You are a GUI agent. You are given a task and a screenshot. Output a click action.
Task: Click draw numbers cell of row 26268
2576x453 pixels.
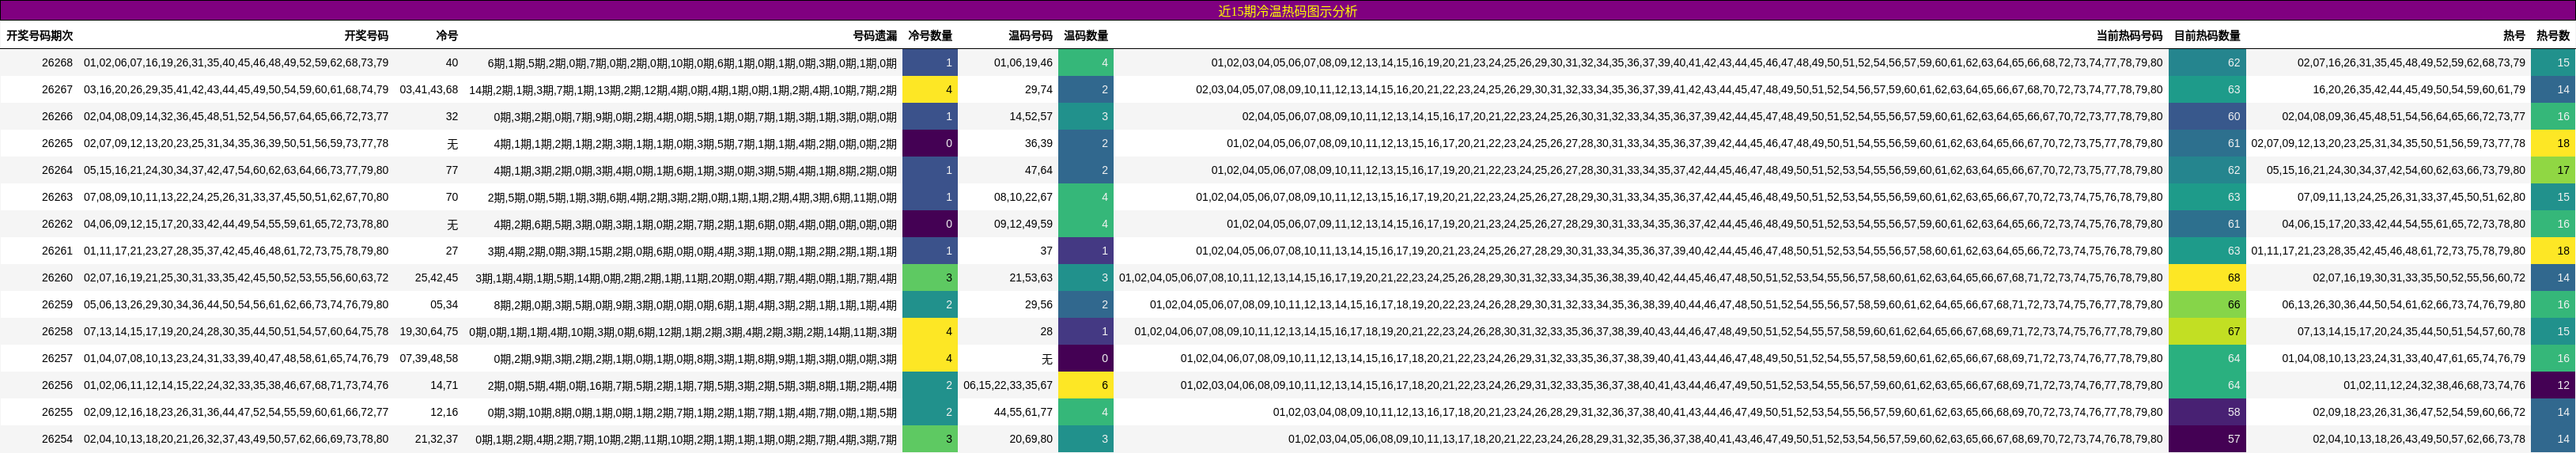[236, 62]
